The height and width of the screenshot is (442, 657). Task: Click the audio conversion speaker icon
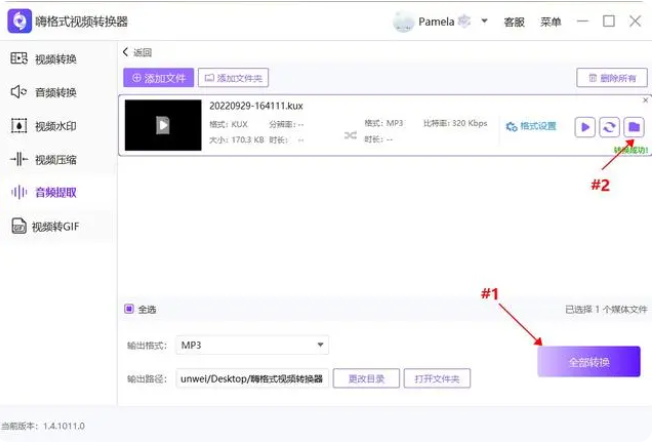coord(18,92)
